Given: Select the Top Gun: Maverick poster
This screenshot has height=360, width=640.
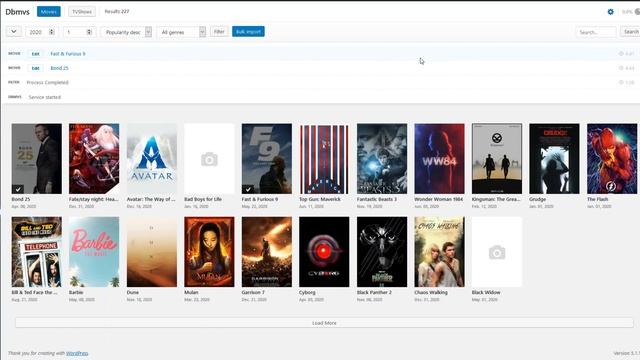Looking at the screenshot, I should coord(324,159).
